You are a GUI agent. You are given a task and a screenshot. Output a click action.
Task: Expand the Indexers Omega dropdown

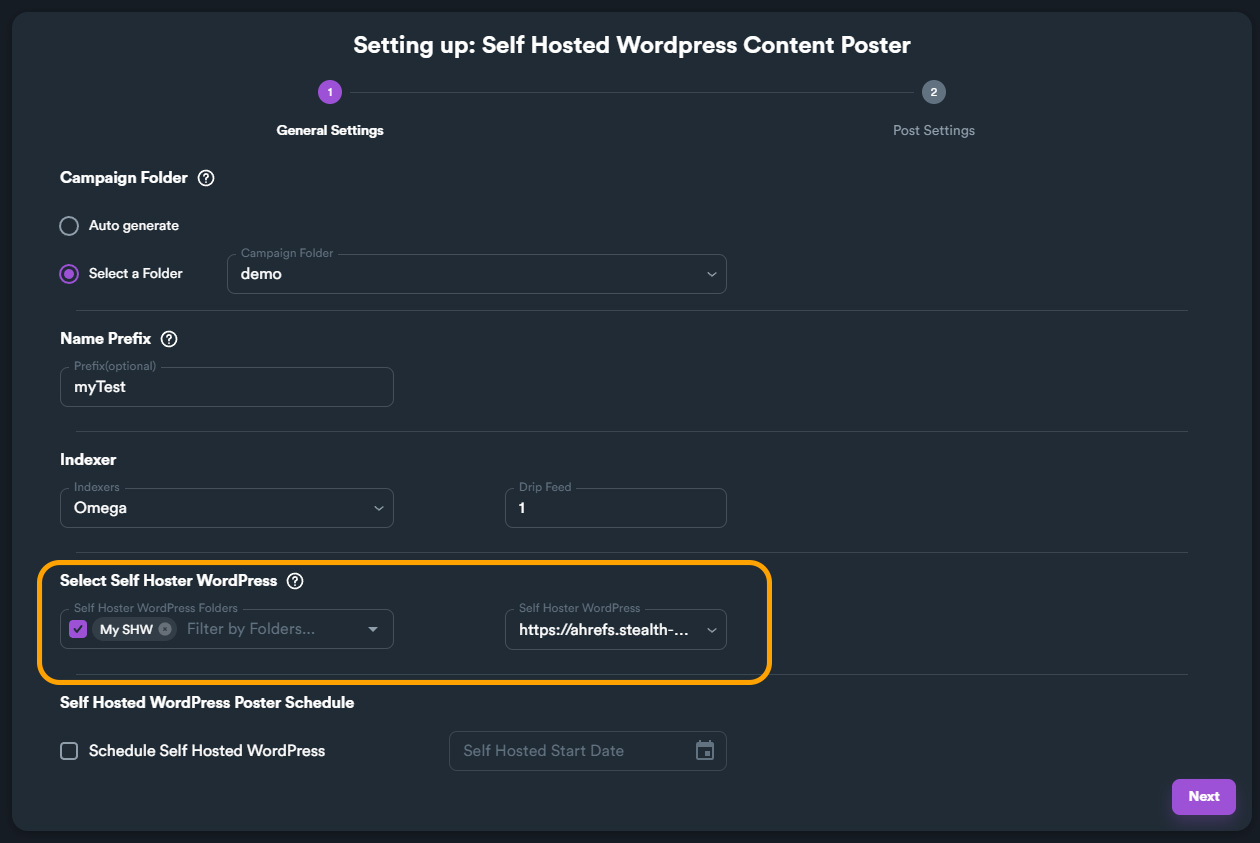[227, 508]
